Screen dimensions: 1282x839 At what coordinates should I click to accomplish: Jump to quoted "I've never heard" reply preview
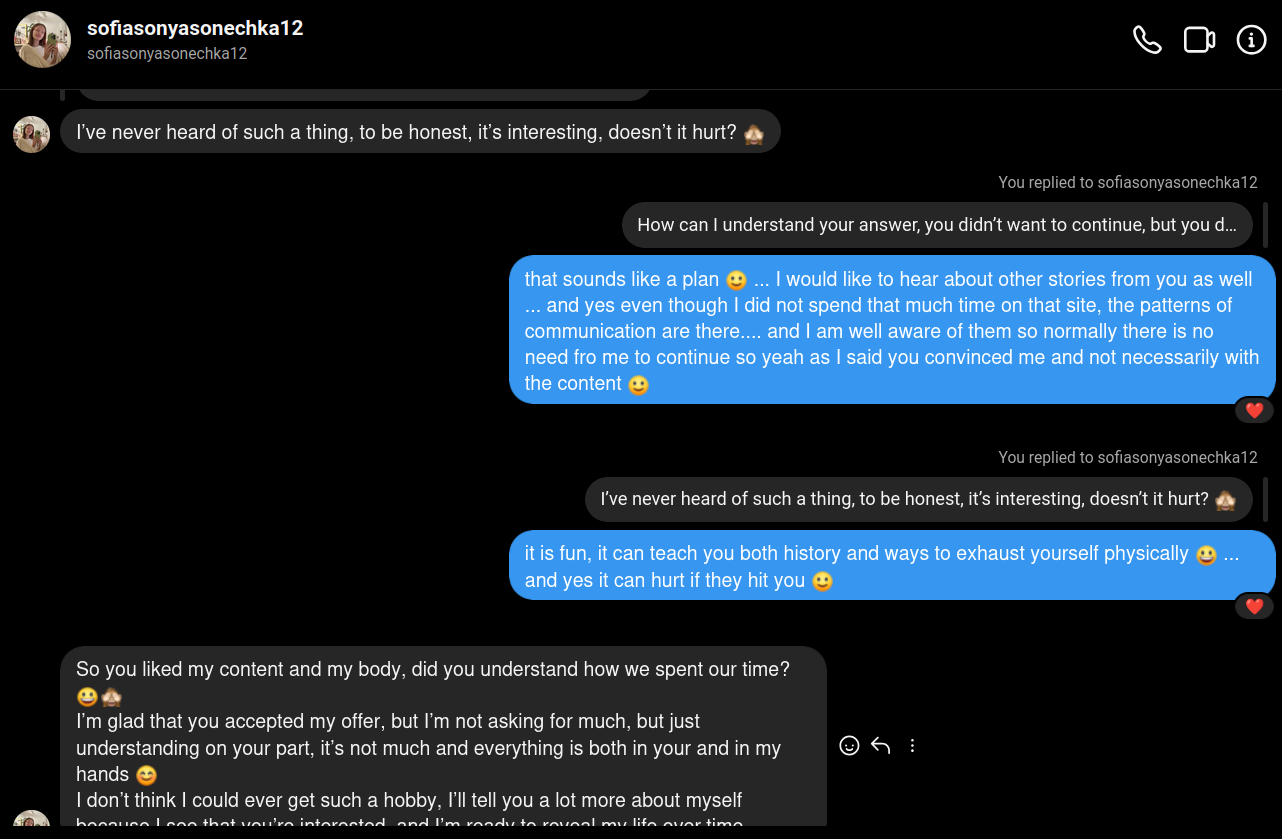(x=918, y=499)
